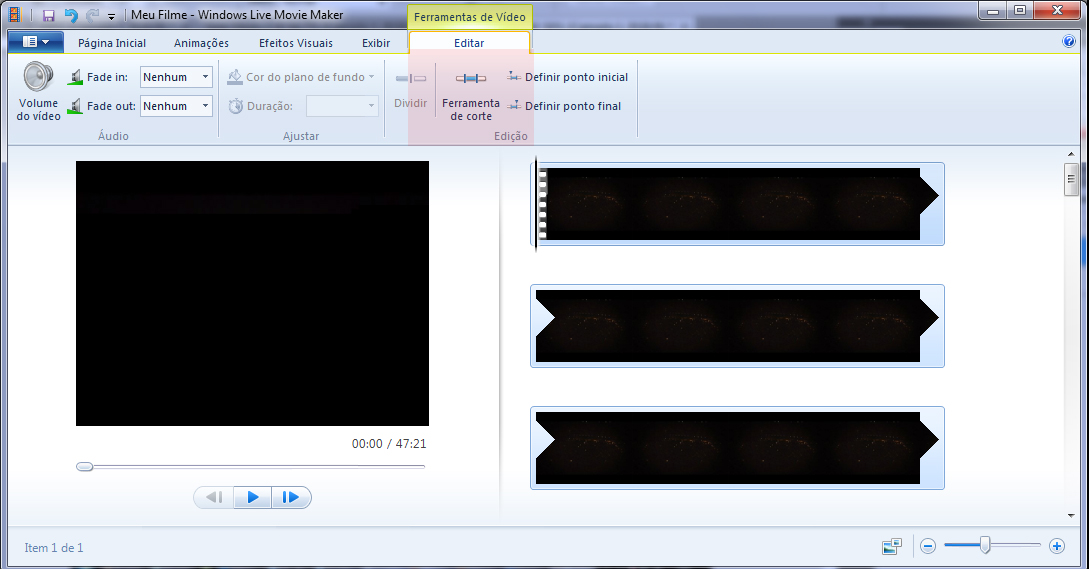Advance to next frame in preview
The image size is (1089, 569).
tap(291, 497)
